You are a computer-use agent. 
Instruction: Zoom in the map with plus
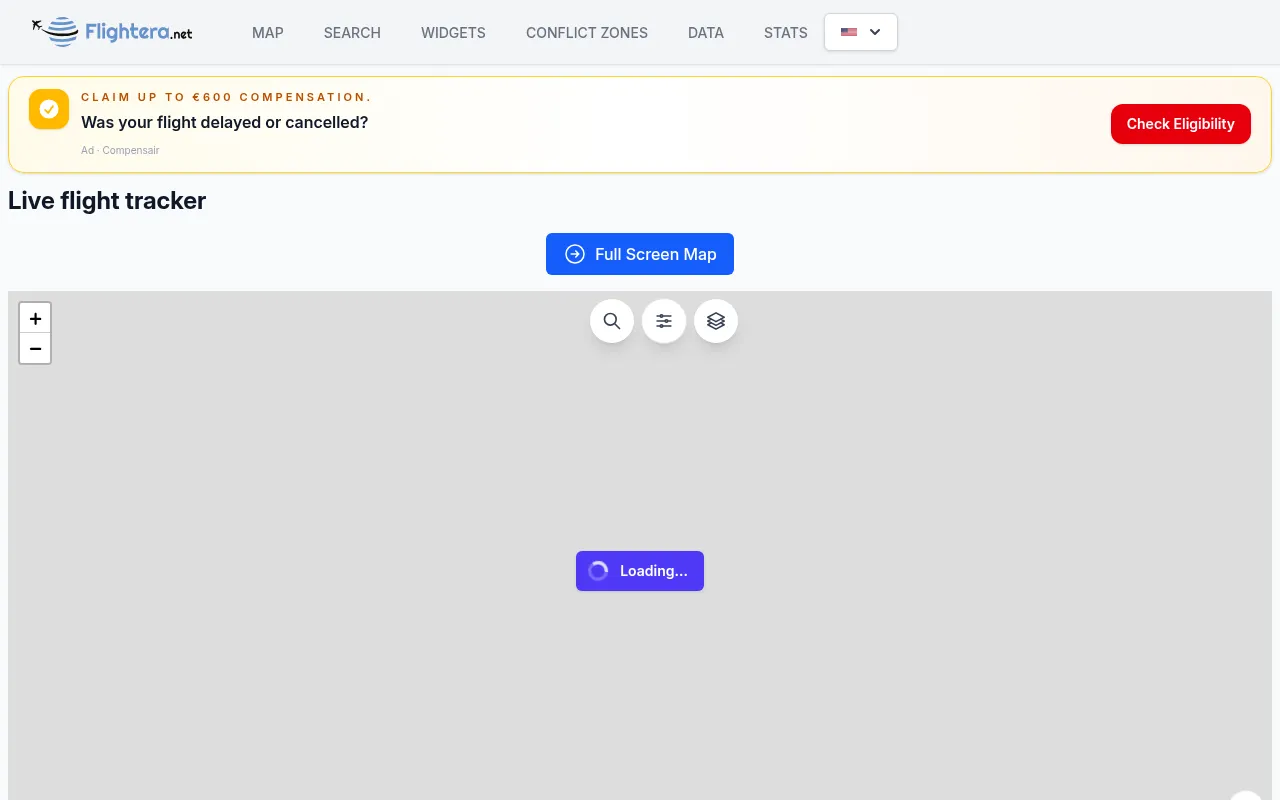[x=35, y=318]
